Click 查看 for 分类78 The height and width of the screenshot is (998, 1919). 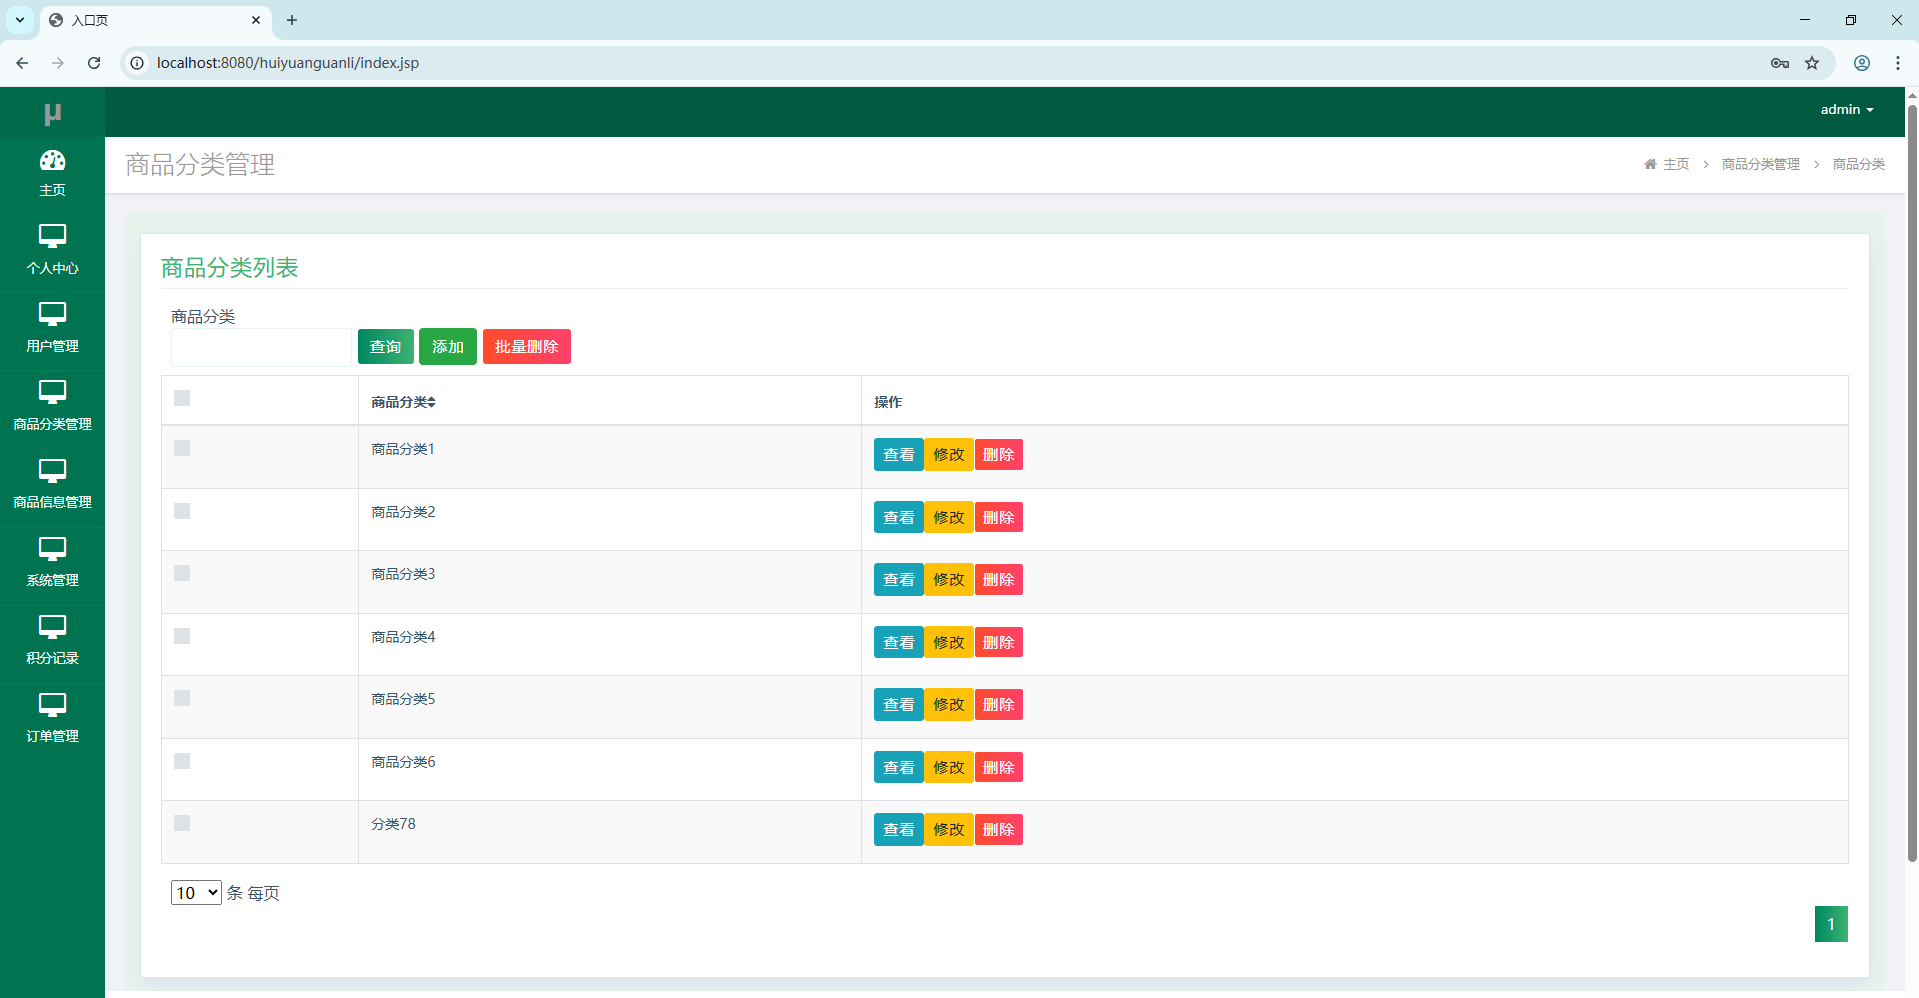point(899,830)
